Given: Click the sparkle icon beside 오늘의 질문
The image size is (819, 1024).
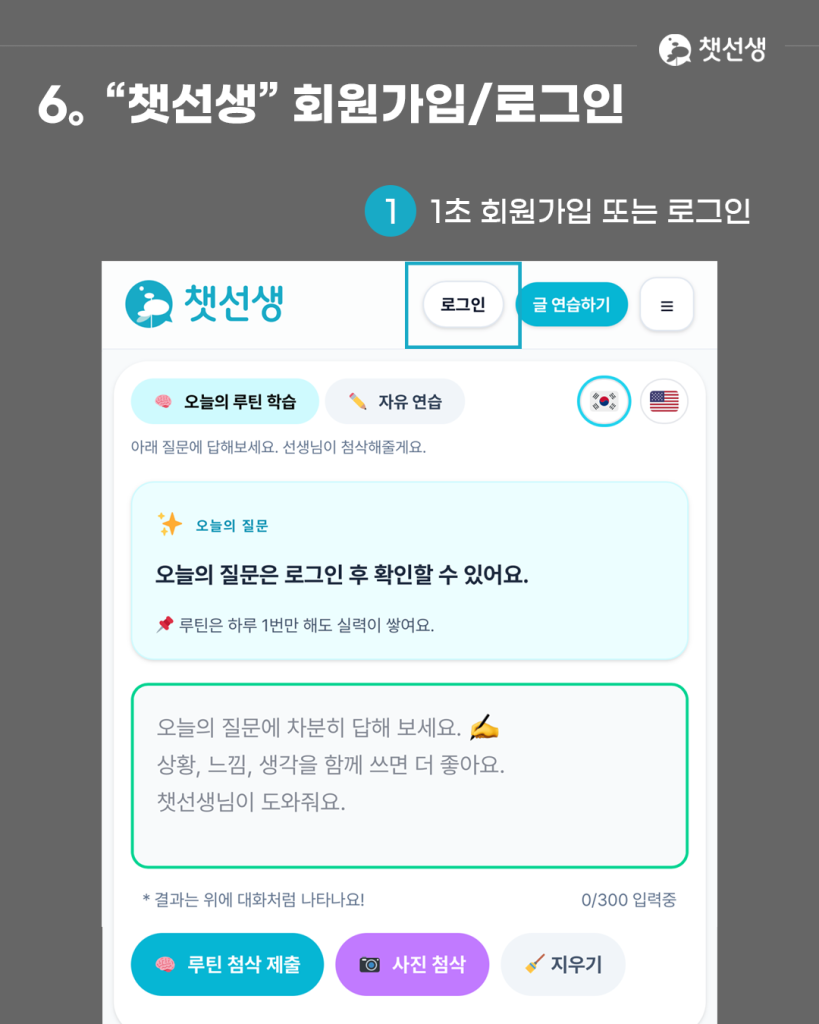Looking at the screenshot, I should pyautogui.click(x=170, y=524).
